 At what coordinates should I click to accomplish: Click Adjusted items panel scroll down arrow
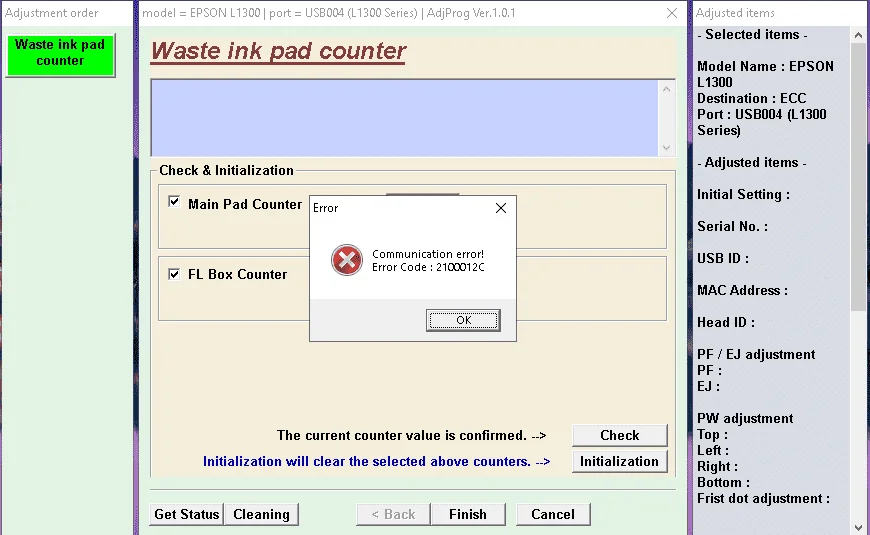click(858, 527)
